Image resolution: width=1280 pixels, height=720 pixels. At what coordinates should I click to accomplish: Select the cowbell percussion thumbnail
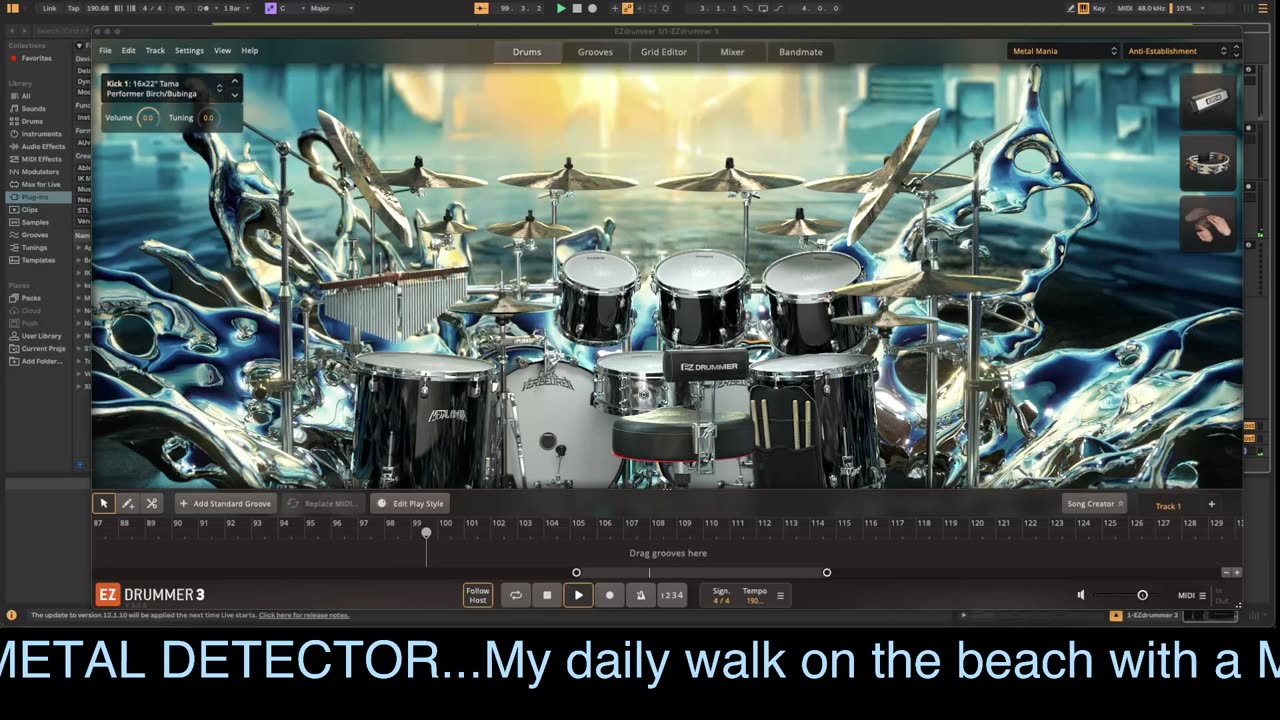pos(1208,100)
